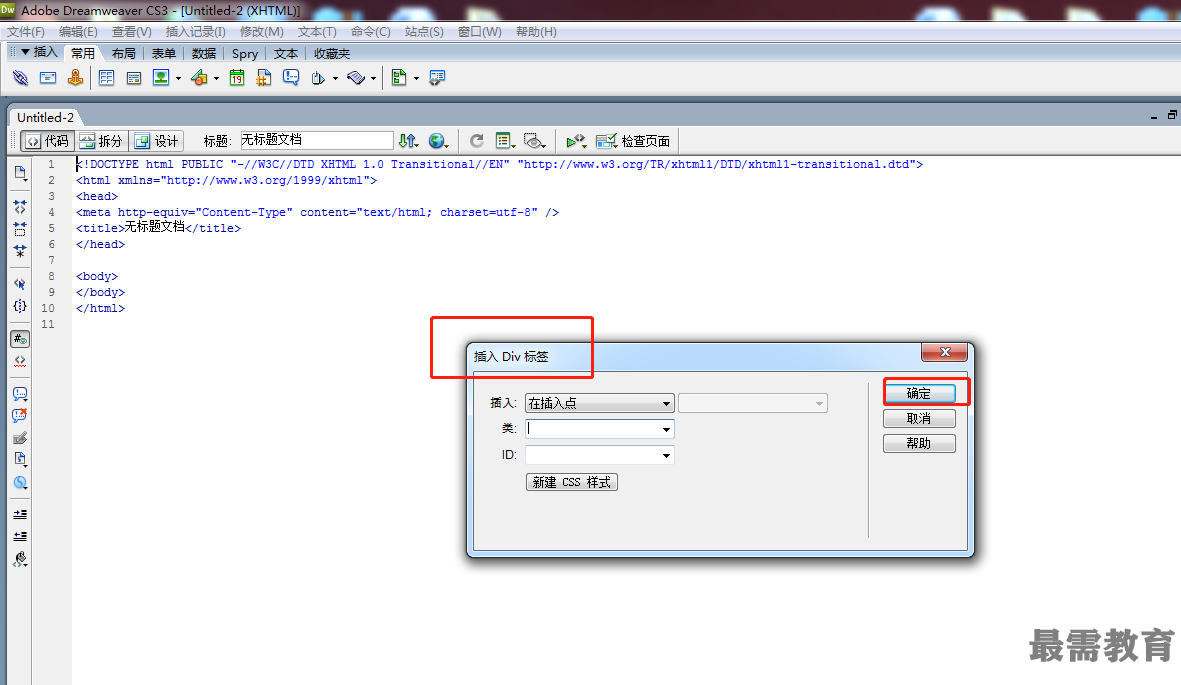Insert Div tag icon in toolbar

pyautogui.click(x=134, y=78)
